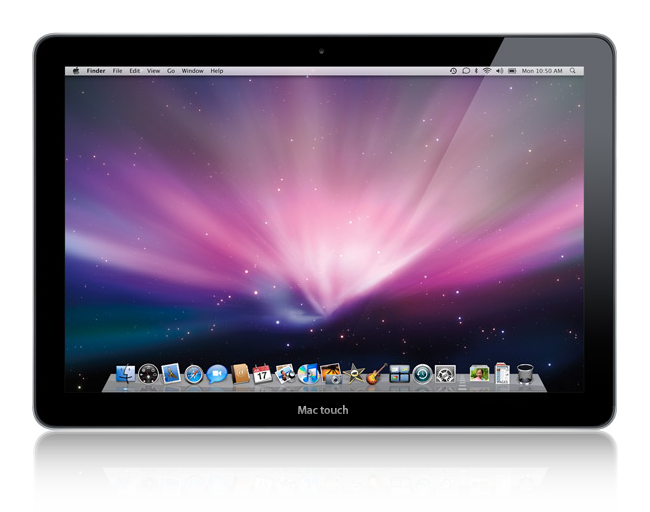Image resolution: width=650 pixels, height=512 pixels.
Task: Launch Preview from the dock
Action: [285, 374]
